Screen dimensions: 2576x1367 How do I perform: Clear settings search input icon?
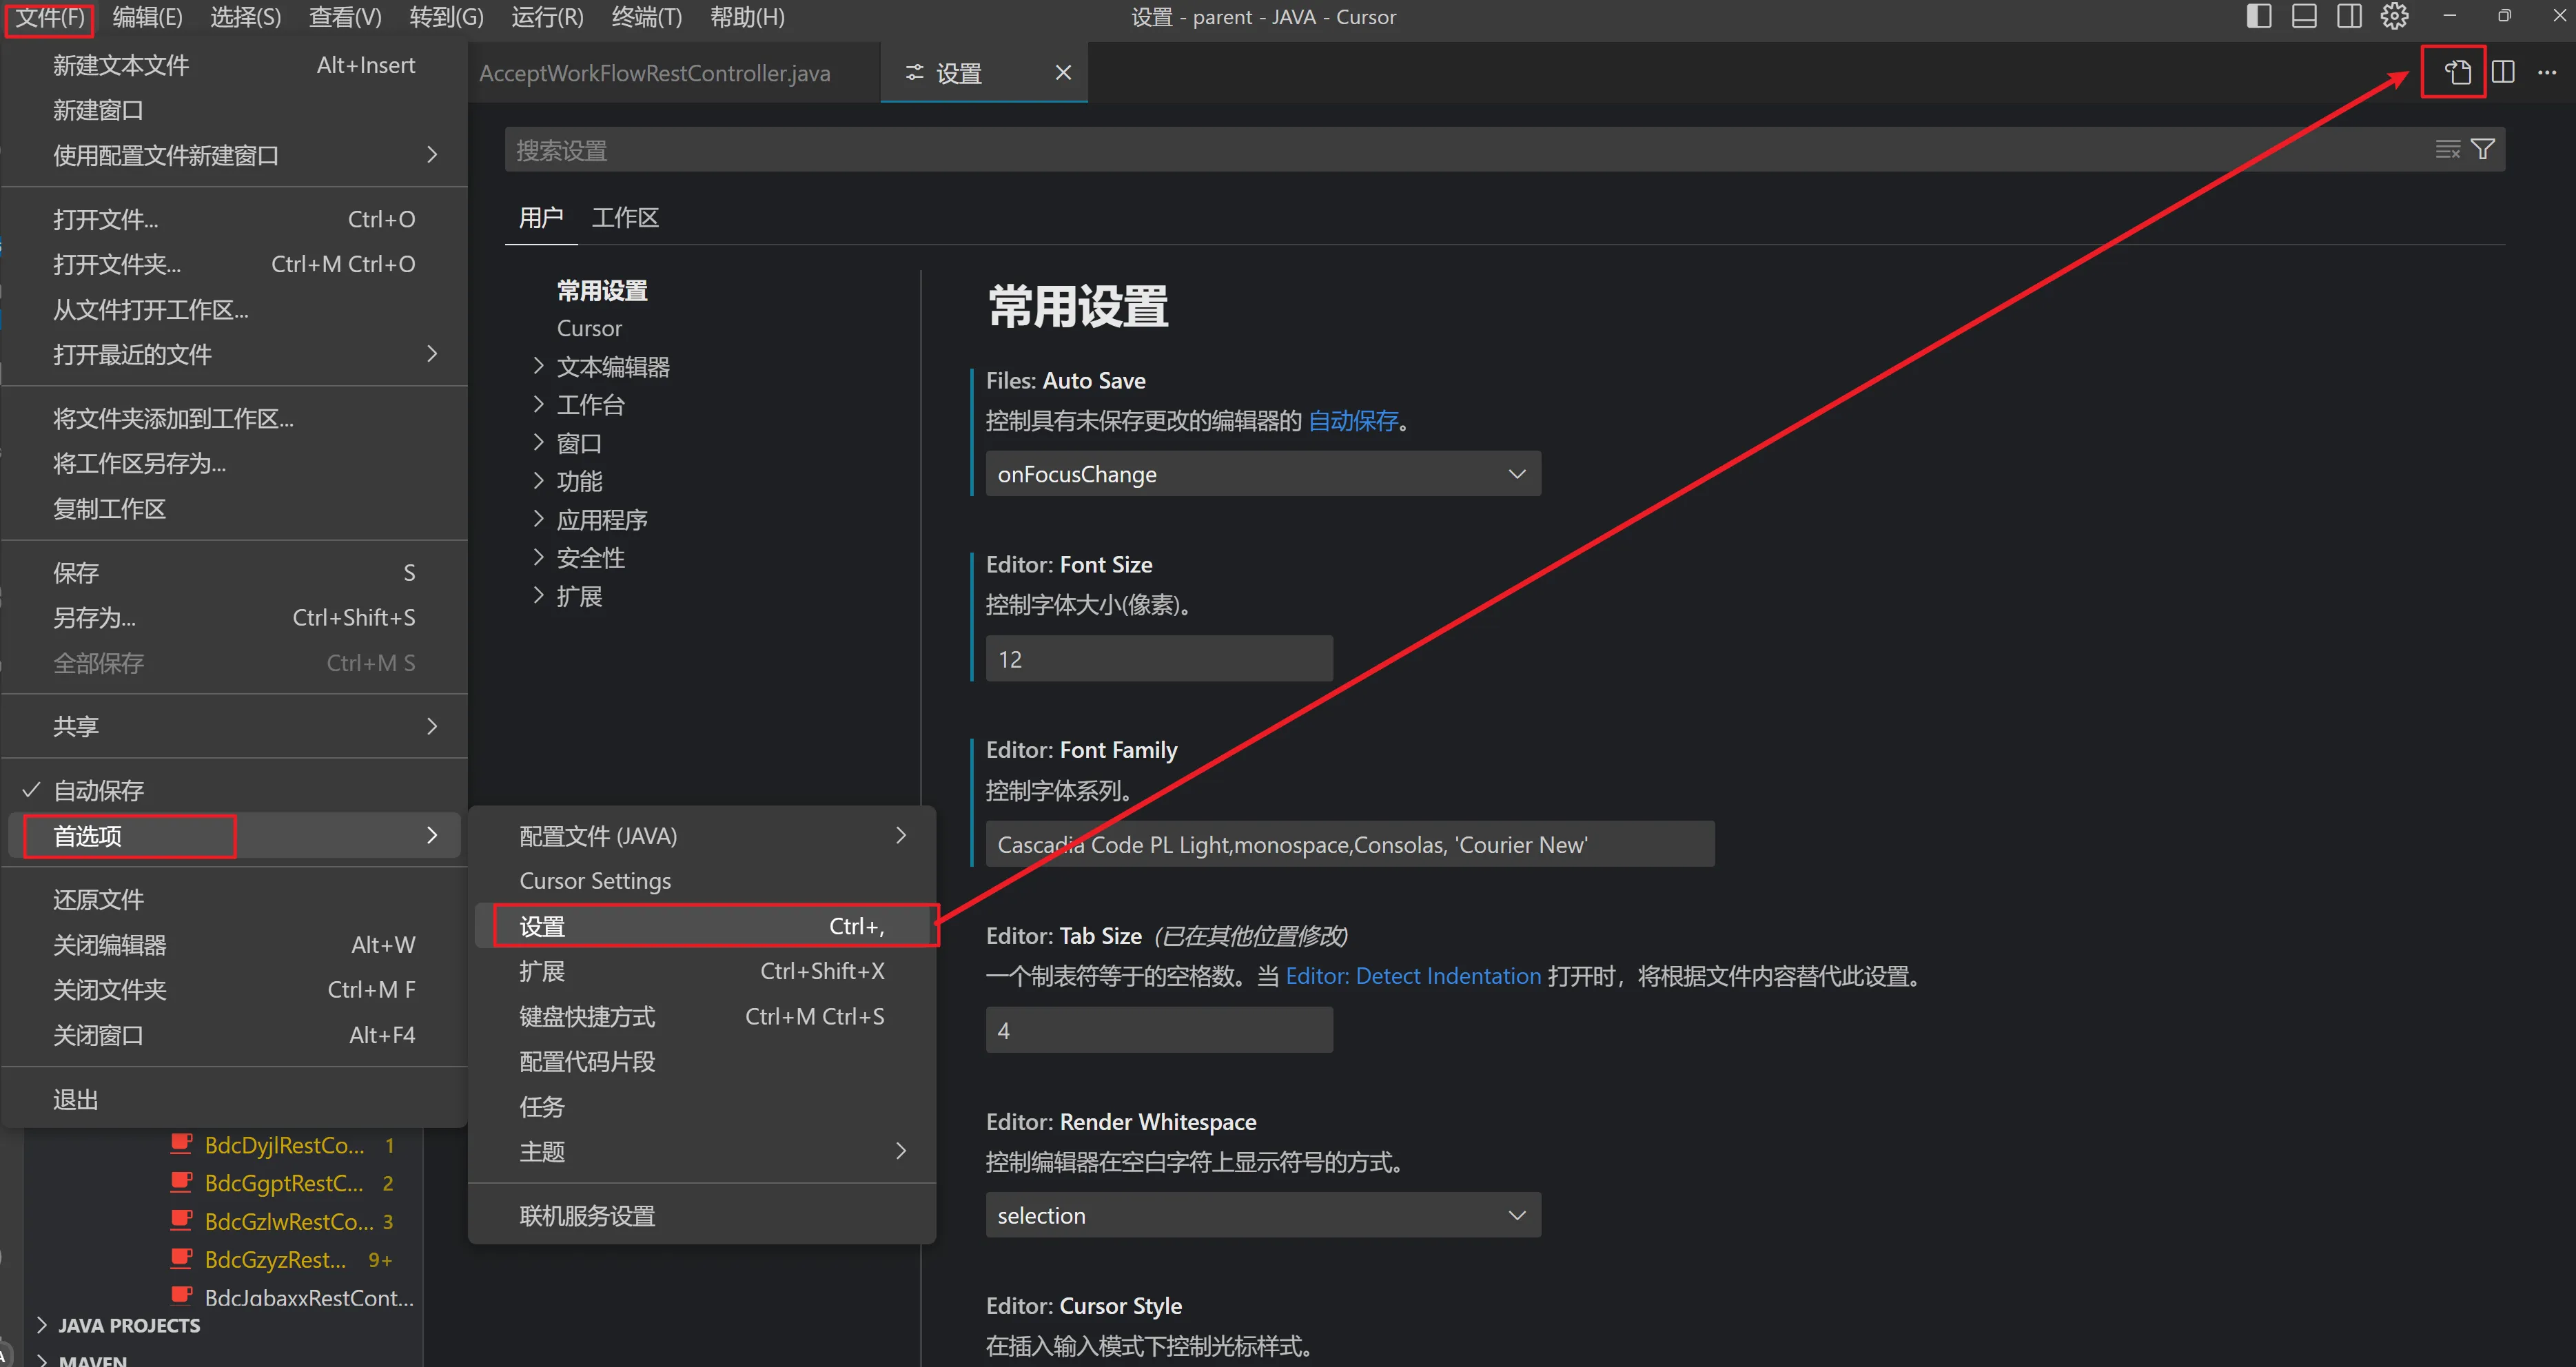pos(2447,149)
